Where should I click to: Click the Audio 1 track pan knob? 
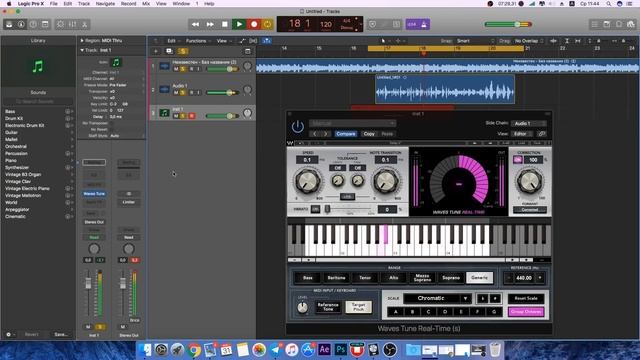(x=247, y=89)
